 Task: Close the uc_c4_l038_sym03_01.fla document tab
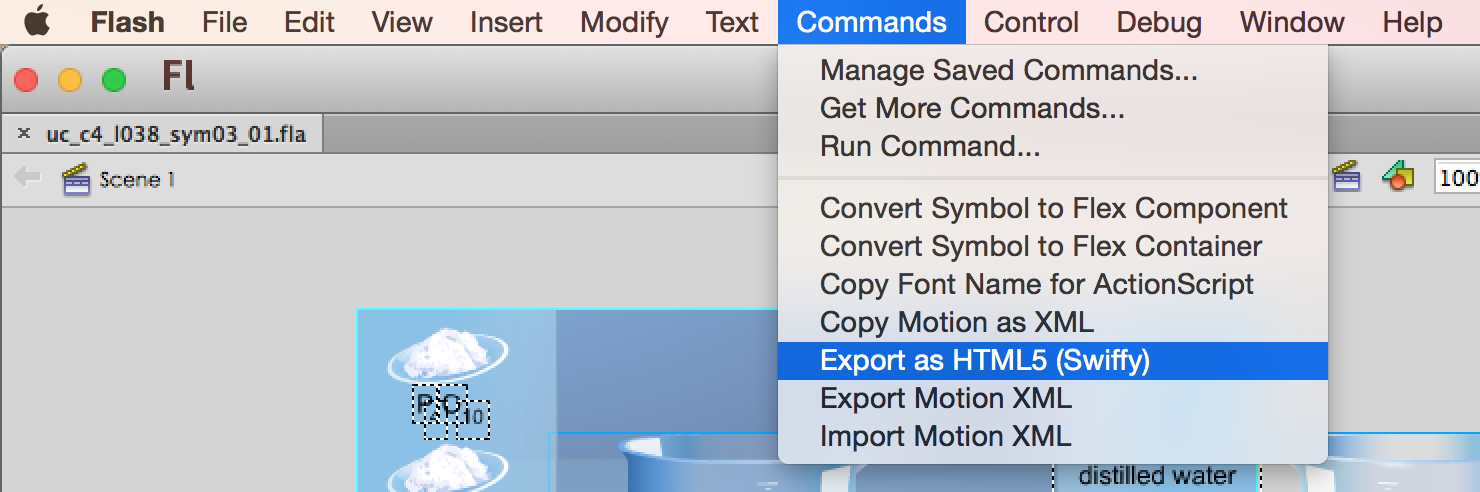24,133
